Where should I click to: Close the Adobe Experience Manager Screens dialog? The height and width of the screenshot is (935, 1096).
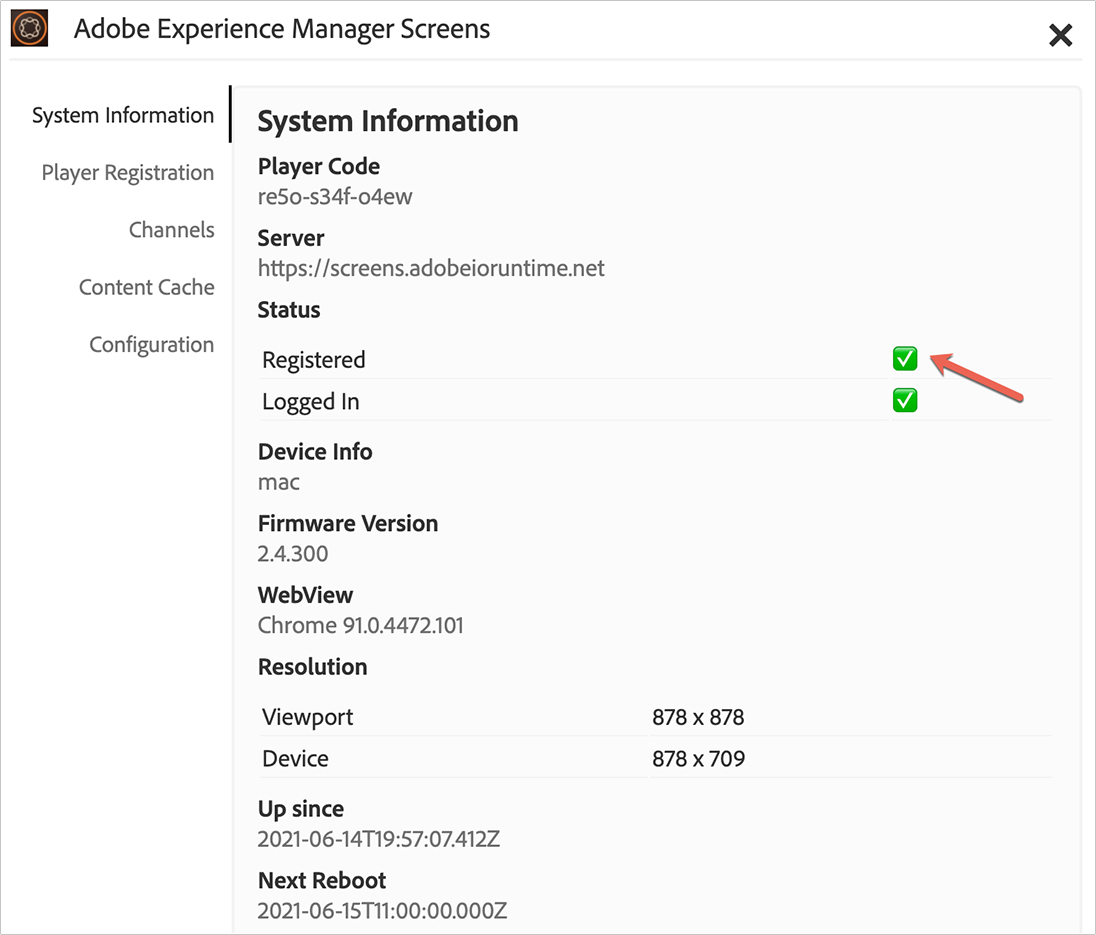click(x=1060, y=36)
